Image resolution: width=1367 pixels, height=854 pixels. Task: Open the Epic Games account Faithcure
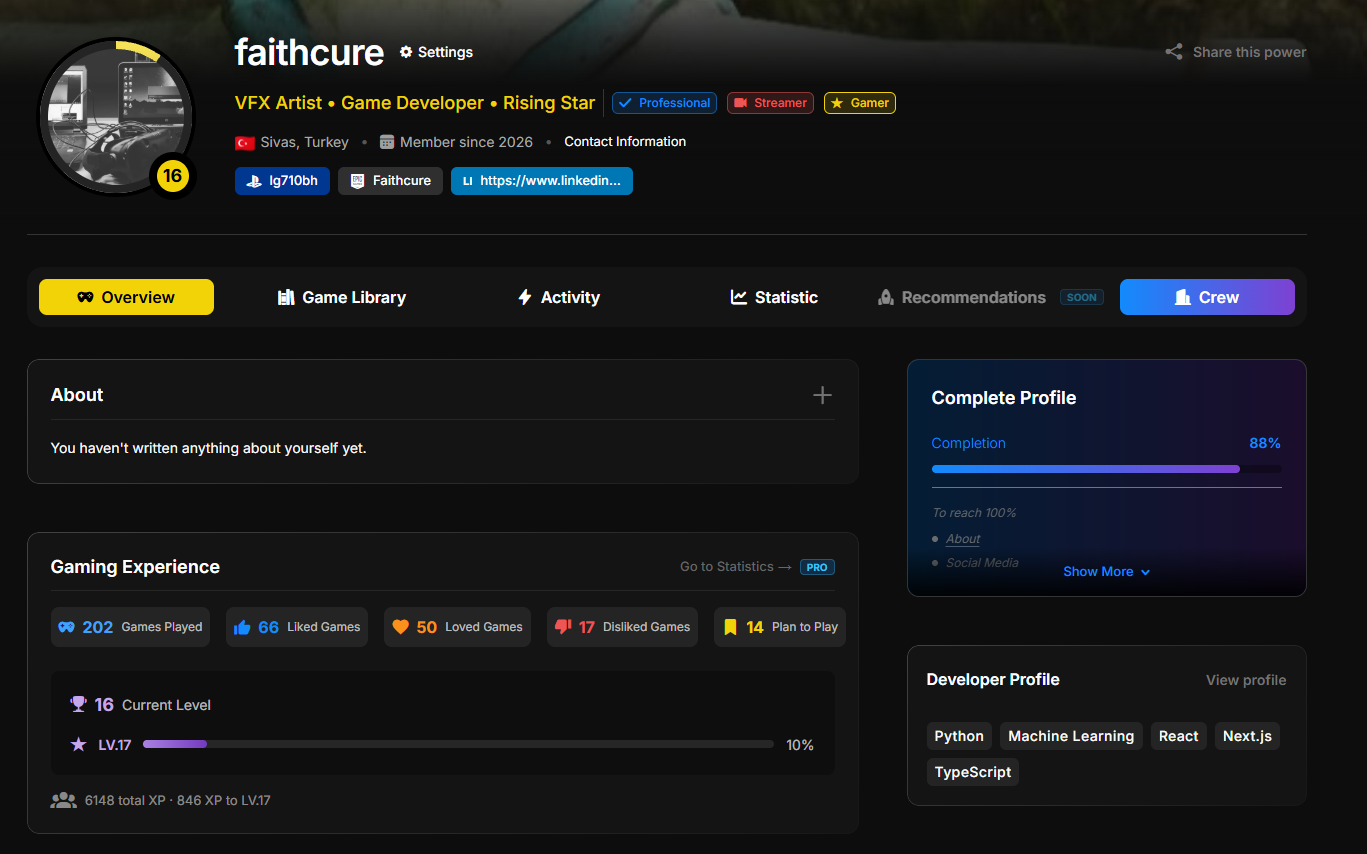click(390, 181)
